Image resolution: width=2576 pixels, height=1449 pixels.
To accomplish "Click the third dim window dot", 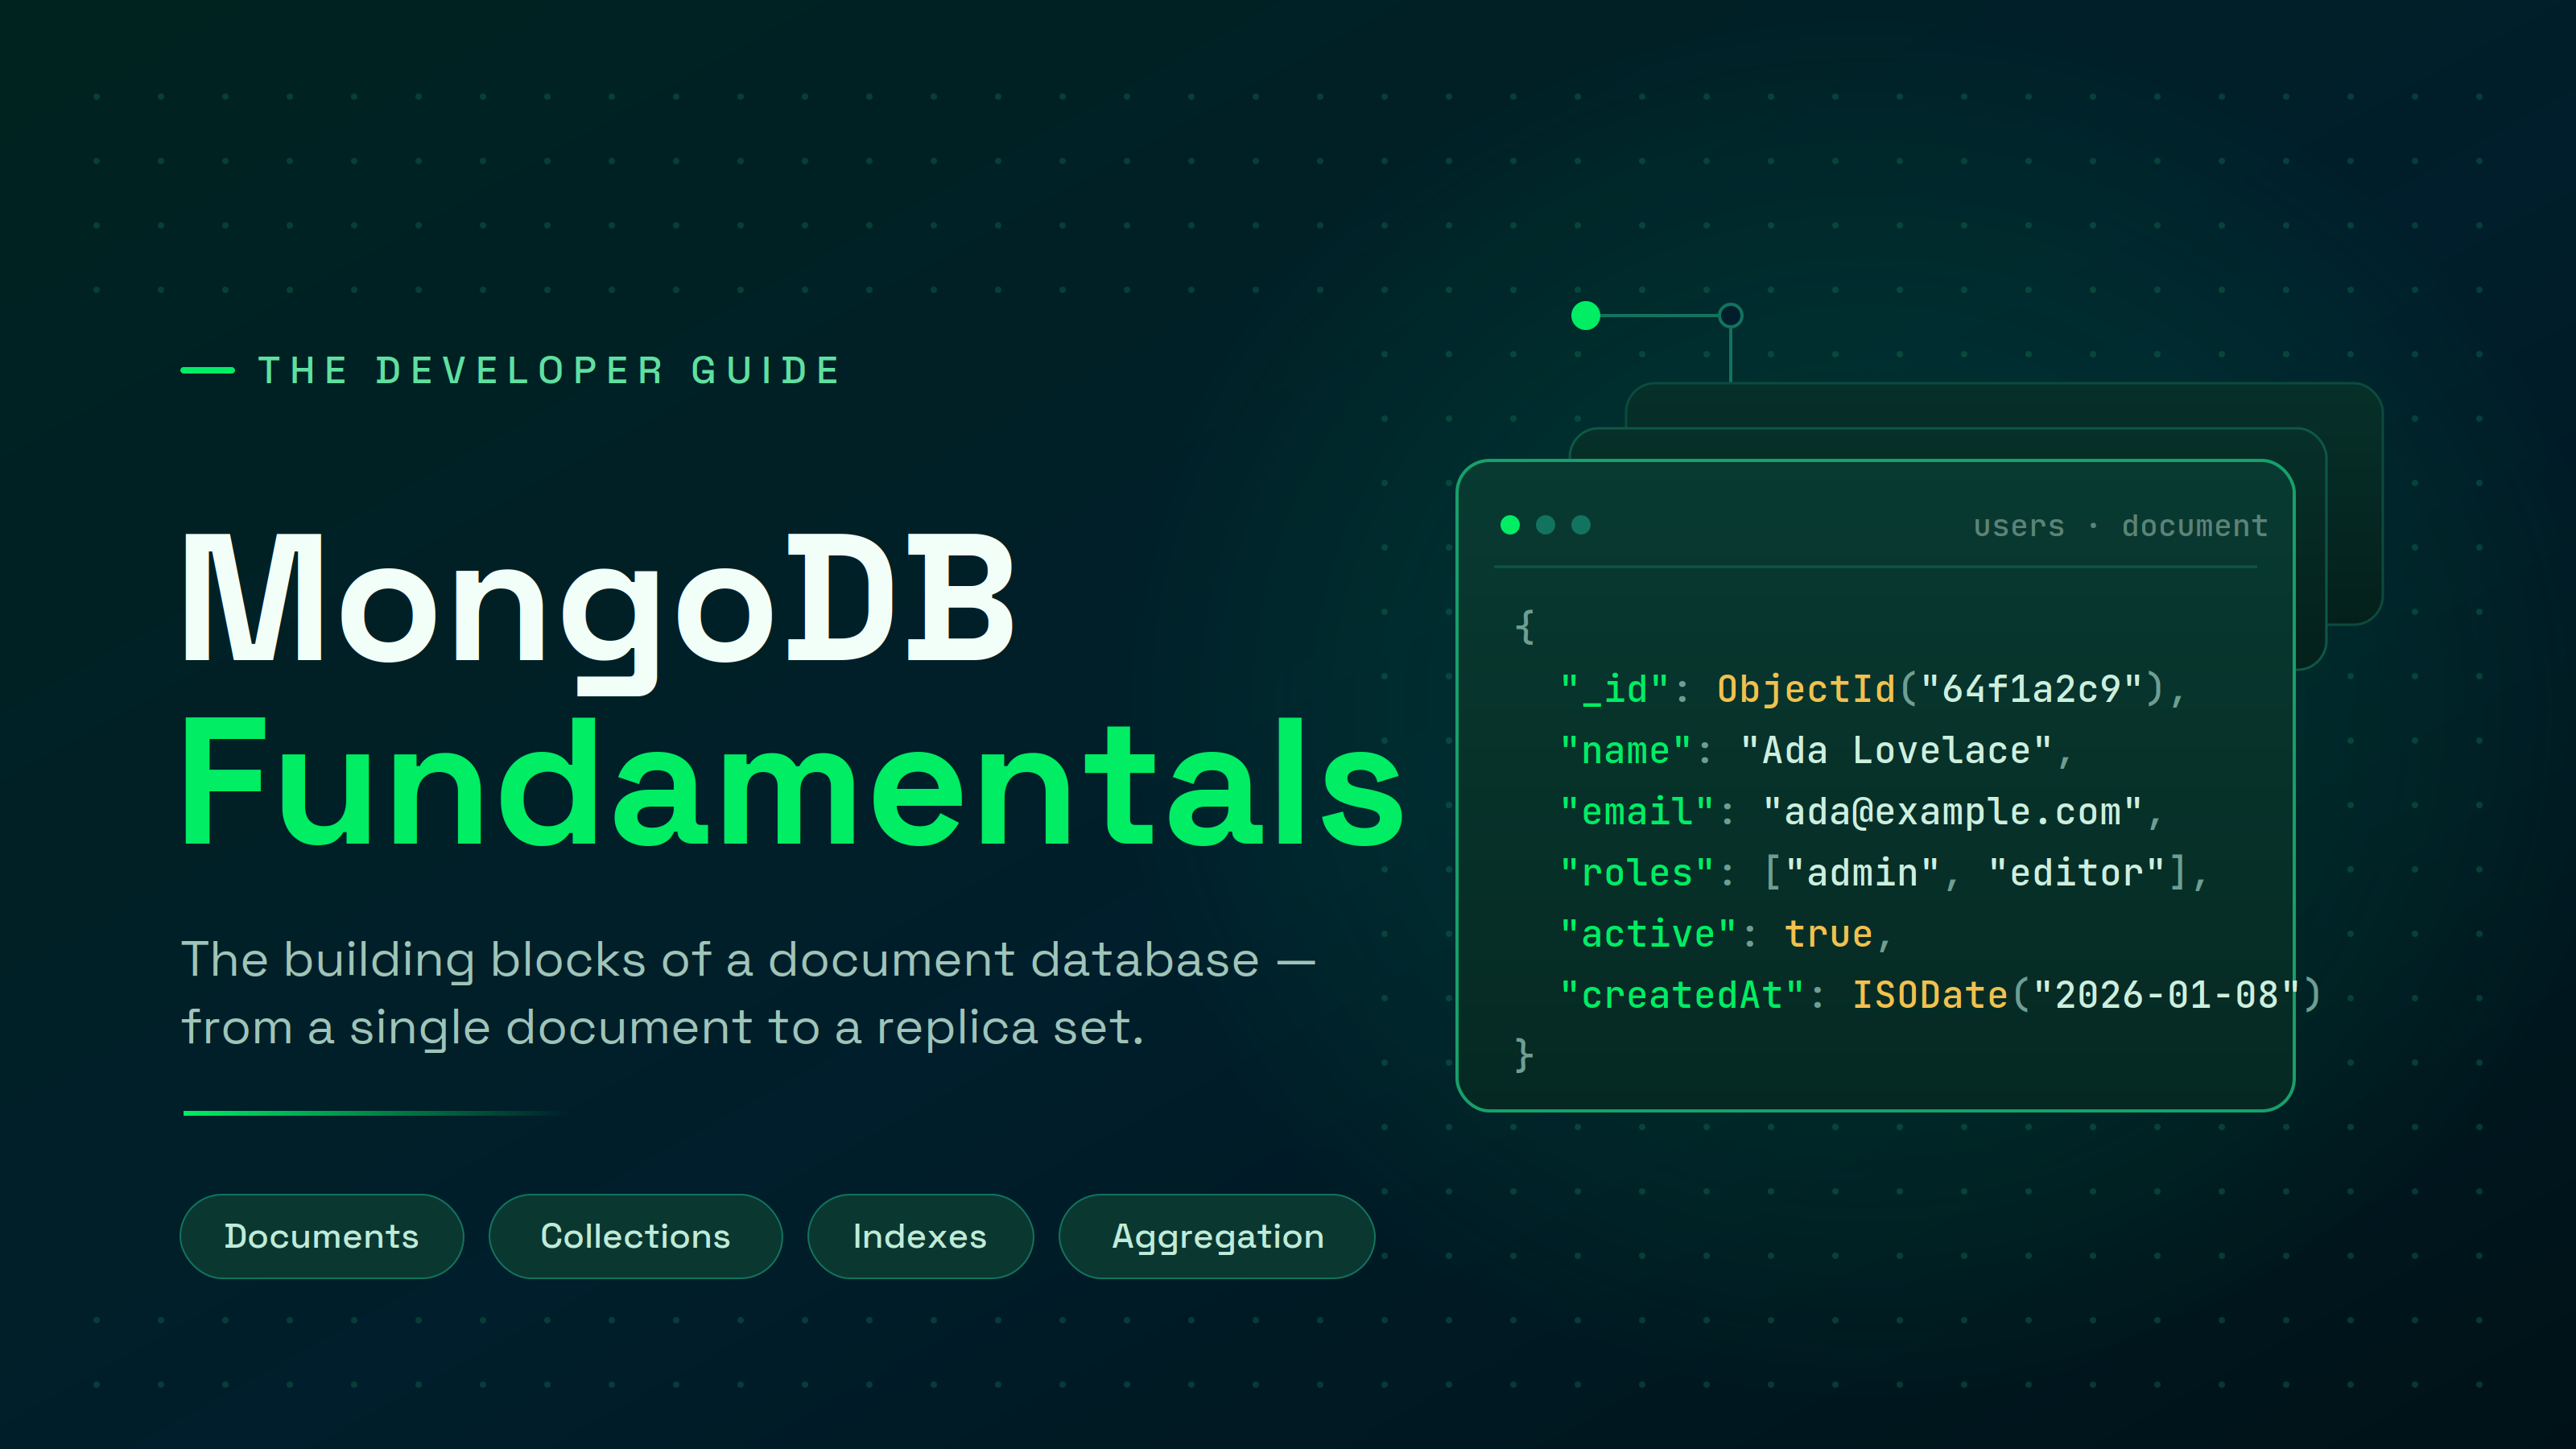I will pos(1581,525).
